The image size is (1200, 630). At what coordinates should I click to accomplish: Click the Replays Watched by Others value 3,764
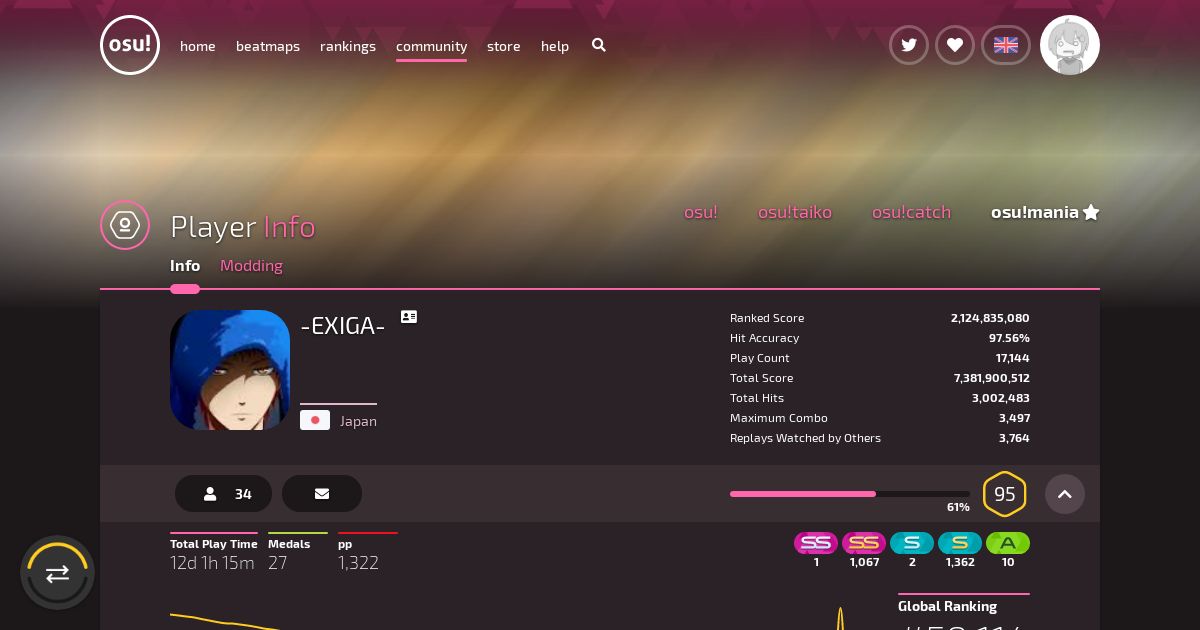point(1014,438)
